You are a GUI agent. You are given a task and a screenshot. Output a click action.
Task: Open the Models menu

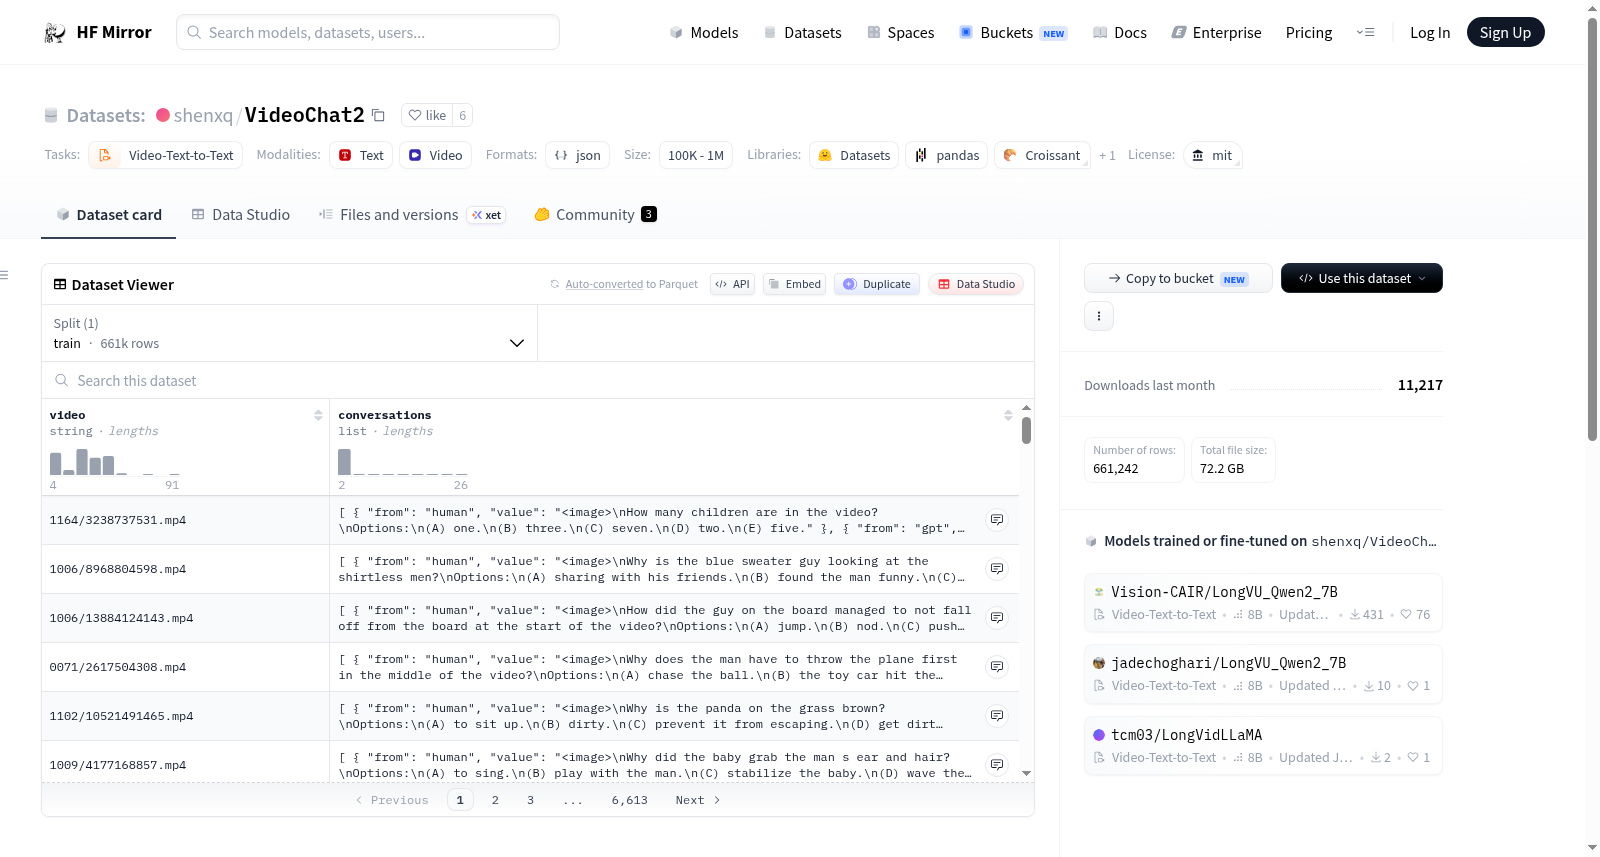coord(703,33)
